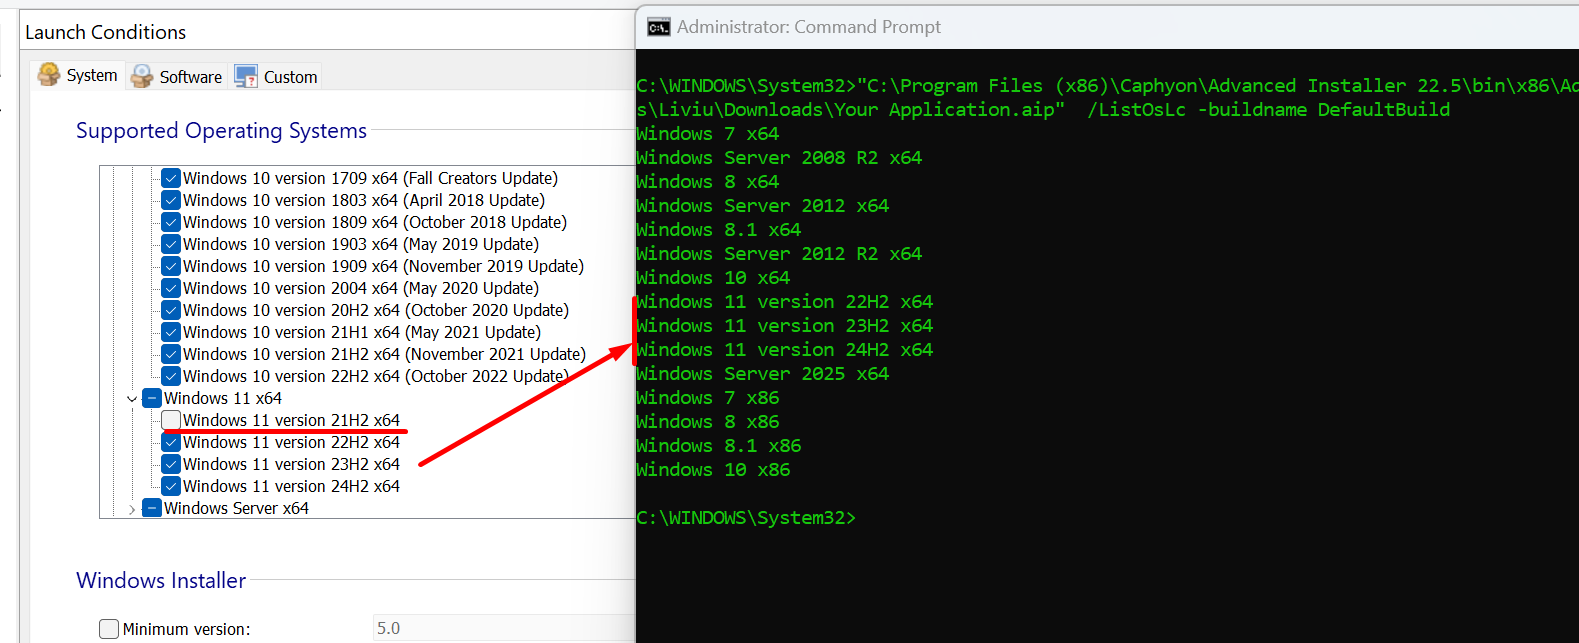
Task: Toggle the Minimum version checkbox
Action: pos(109,629)
